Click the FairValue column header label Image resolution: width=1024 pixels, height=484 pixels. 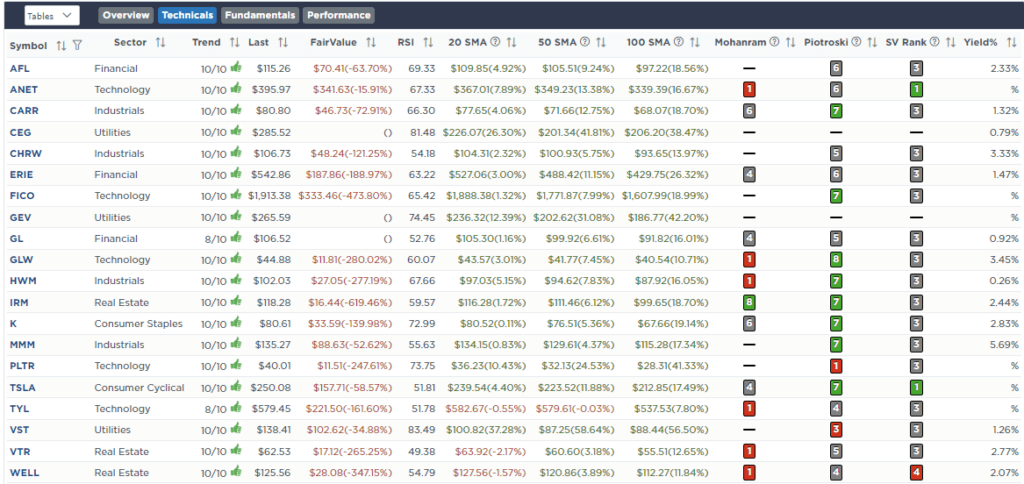click(x=333, y=42)
